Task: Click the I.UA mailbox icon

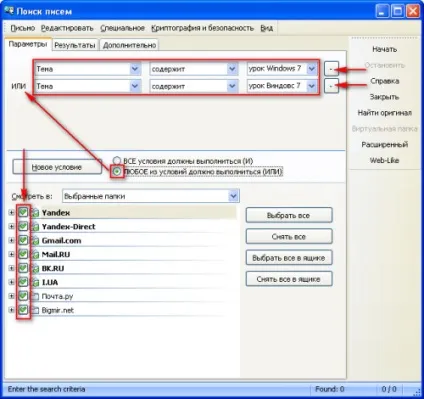Action: pos(35,282)
